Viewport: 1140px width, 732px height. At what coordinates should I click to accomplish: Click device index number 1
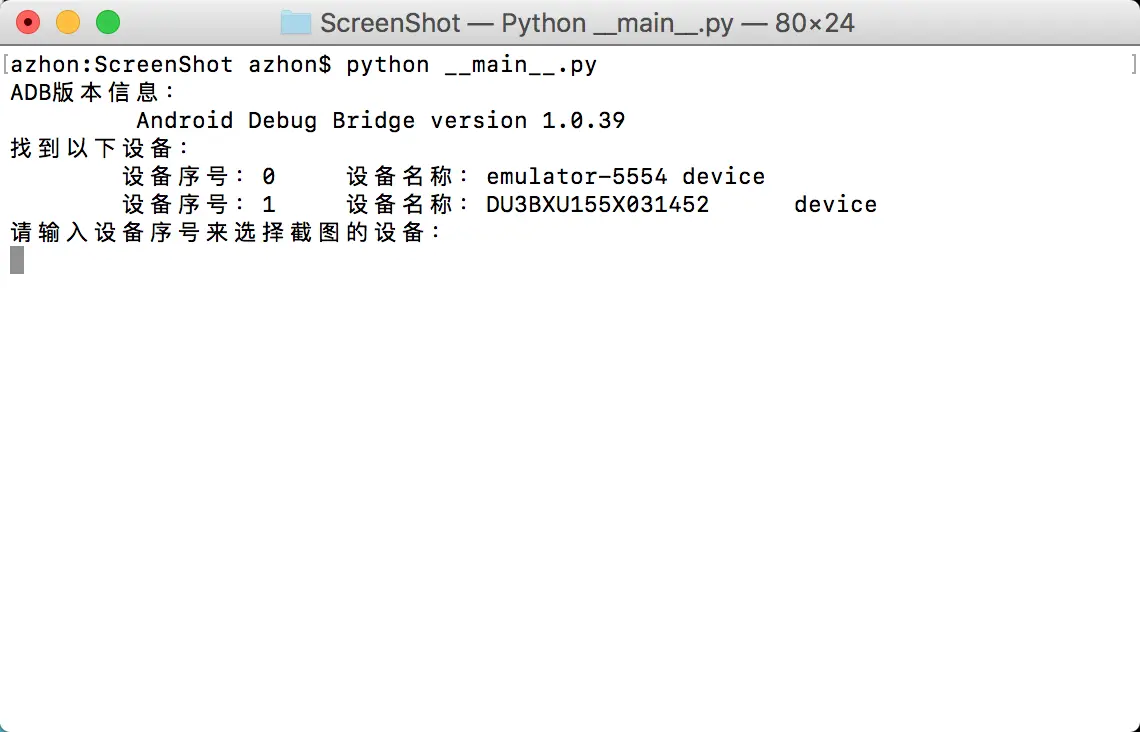click(269, 205)
